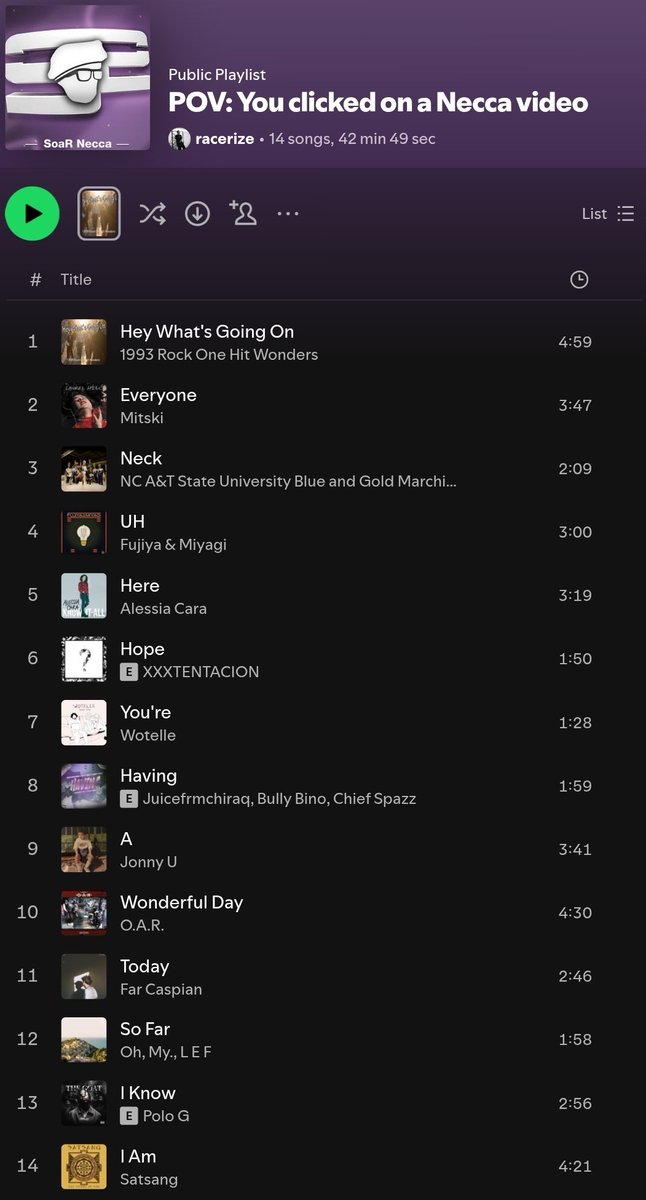Select the track So Far
This screenshot has width=646, height=1200.
pos(145,1029)
